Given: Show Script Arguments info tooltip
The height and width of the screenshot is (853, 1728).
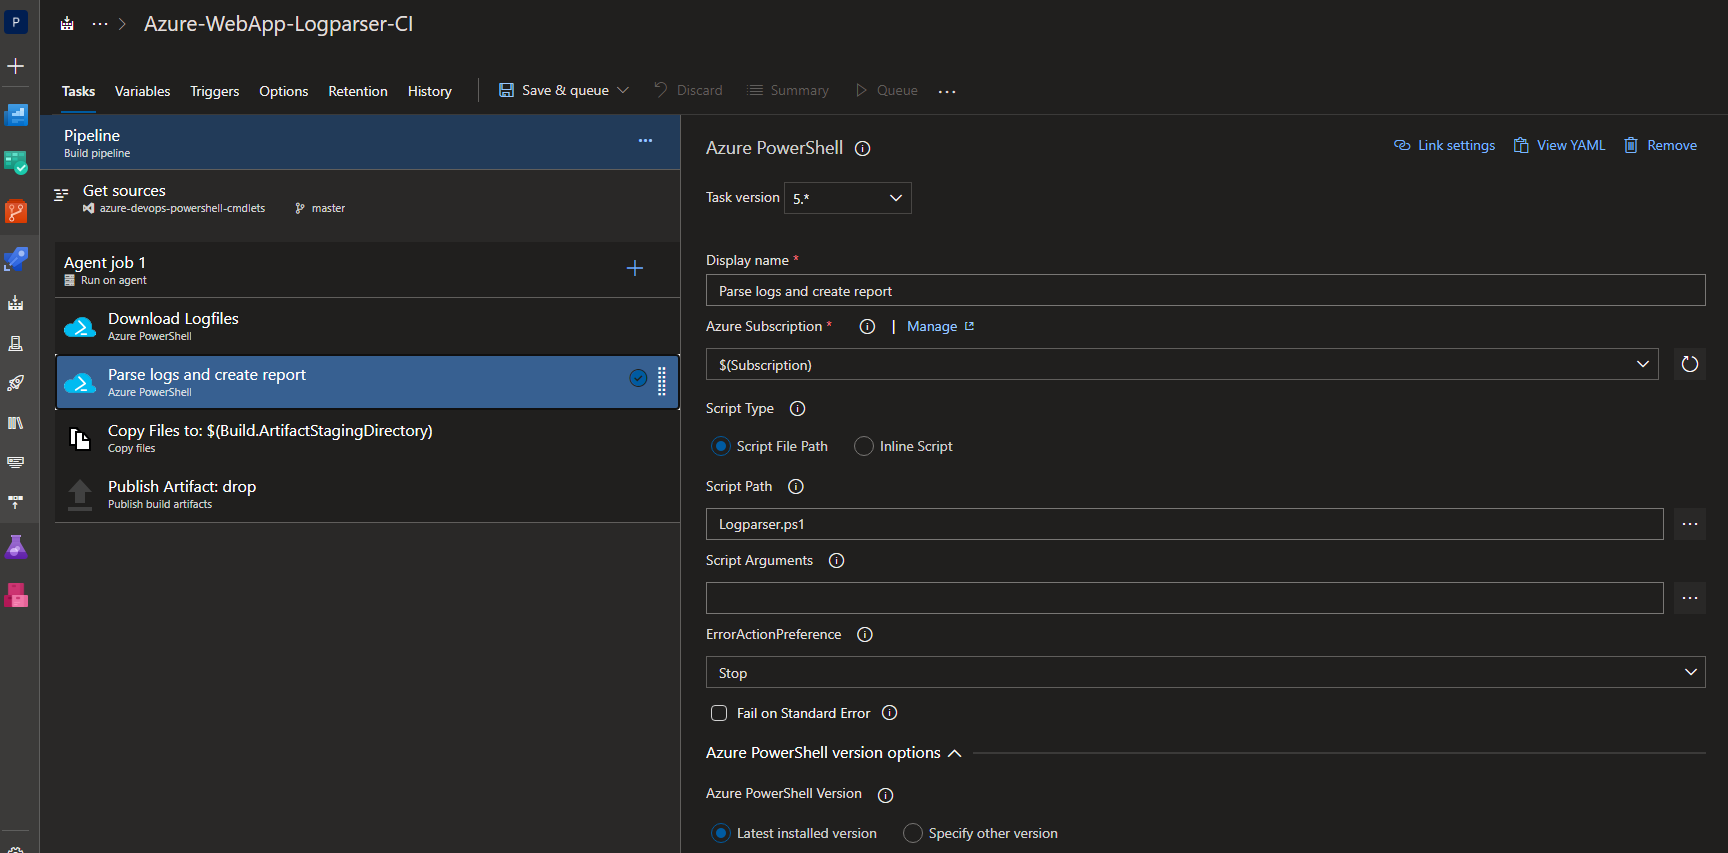Looking at the screenshot, I should tap(836, 561).
